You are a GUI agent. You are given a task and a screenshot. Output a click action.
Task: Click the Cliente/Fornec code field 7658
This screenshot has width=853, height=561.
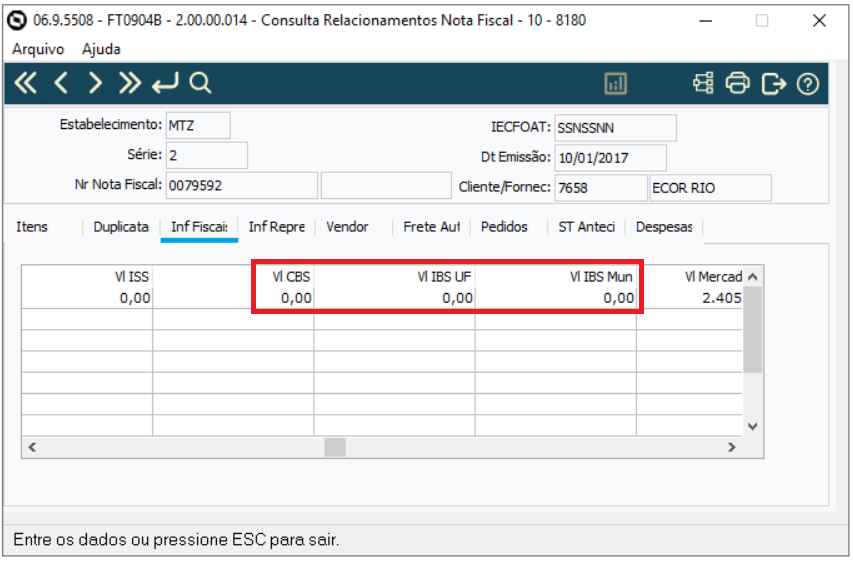click(x=601, y=188)
